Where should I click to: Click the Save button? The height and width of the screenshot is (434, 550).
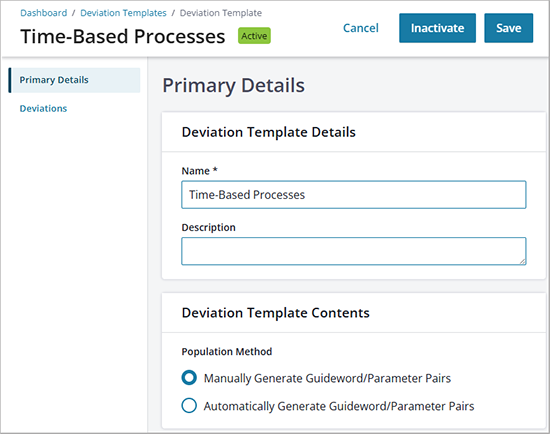tap(508, 28)
